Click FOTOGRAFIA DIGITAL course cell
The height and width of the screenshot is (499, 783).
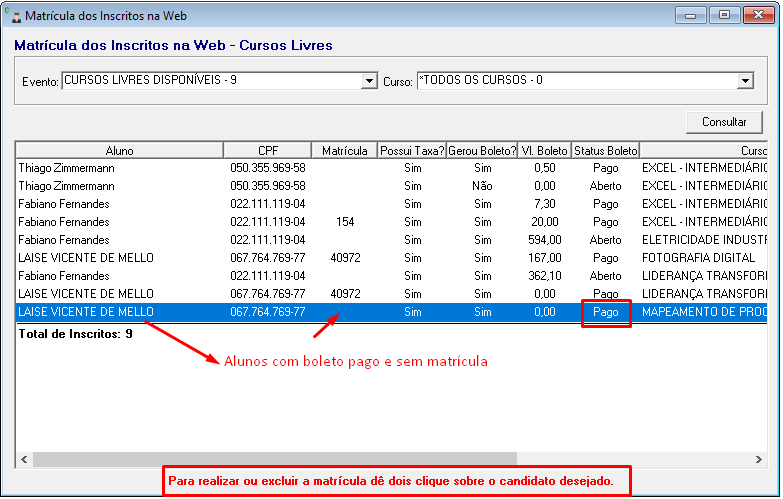pyautogui.click(x=698, y=258)
